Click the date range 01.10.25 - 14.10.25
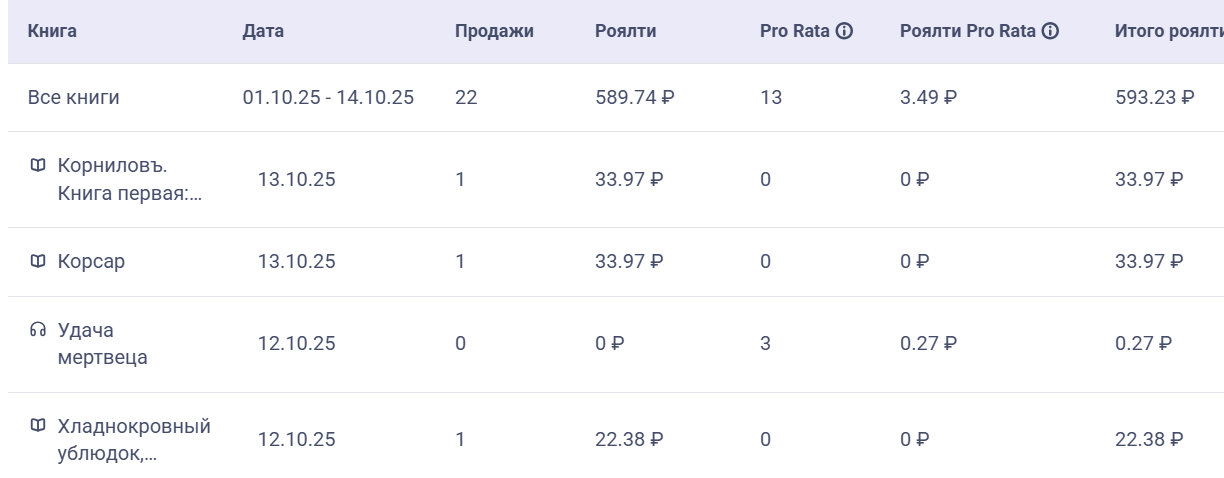Image resolution: width=1224 pixels, height=478 pixels. pos(328,98)
